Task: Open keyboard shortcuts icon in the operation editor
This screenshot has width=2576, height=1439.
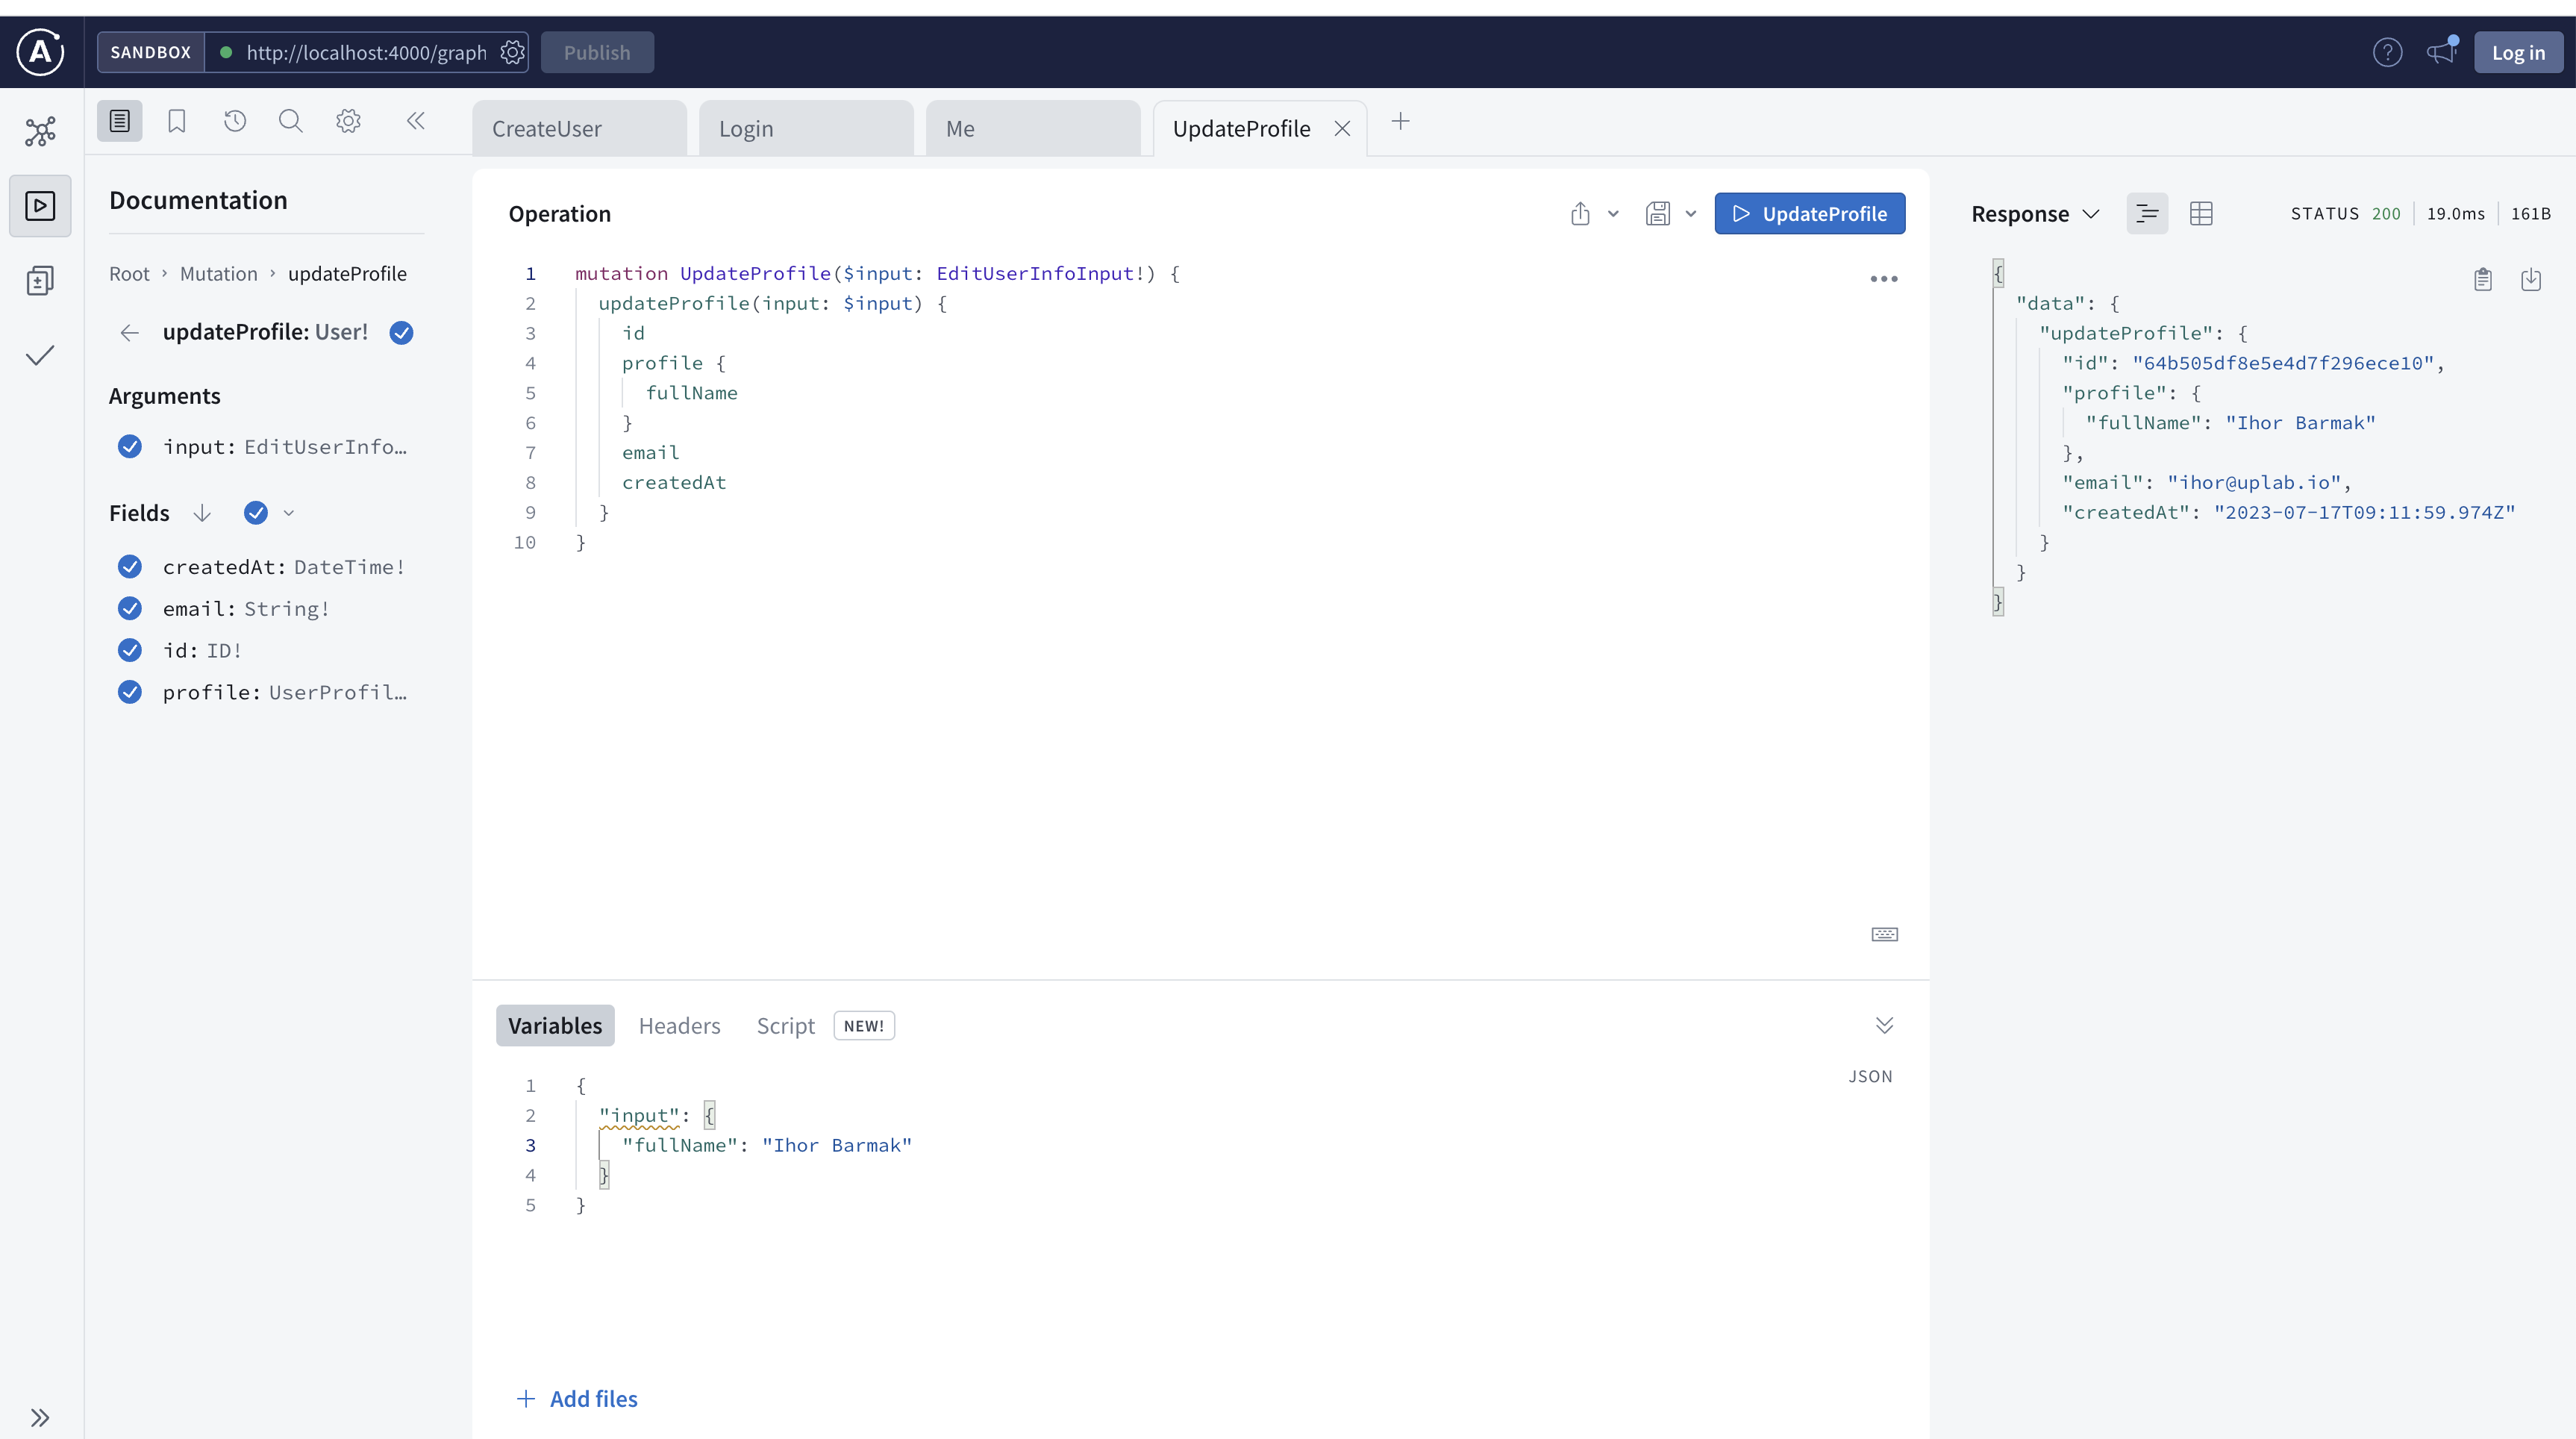Action: coord(1884,934)
